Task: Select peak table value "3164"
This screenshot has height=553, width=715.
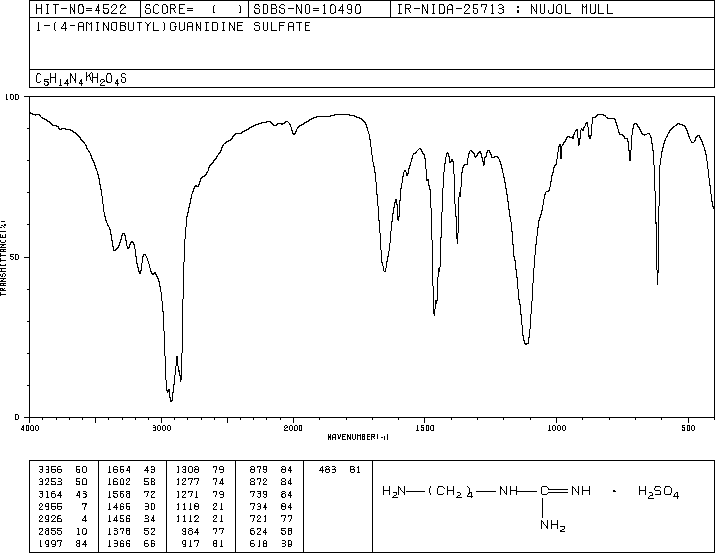Action: (x=51, y=494)
